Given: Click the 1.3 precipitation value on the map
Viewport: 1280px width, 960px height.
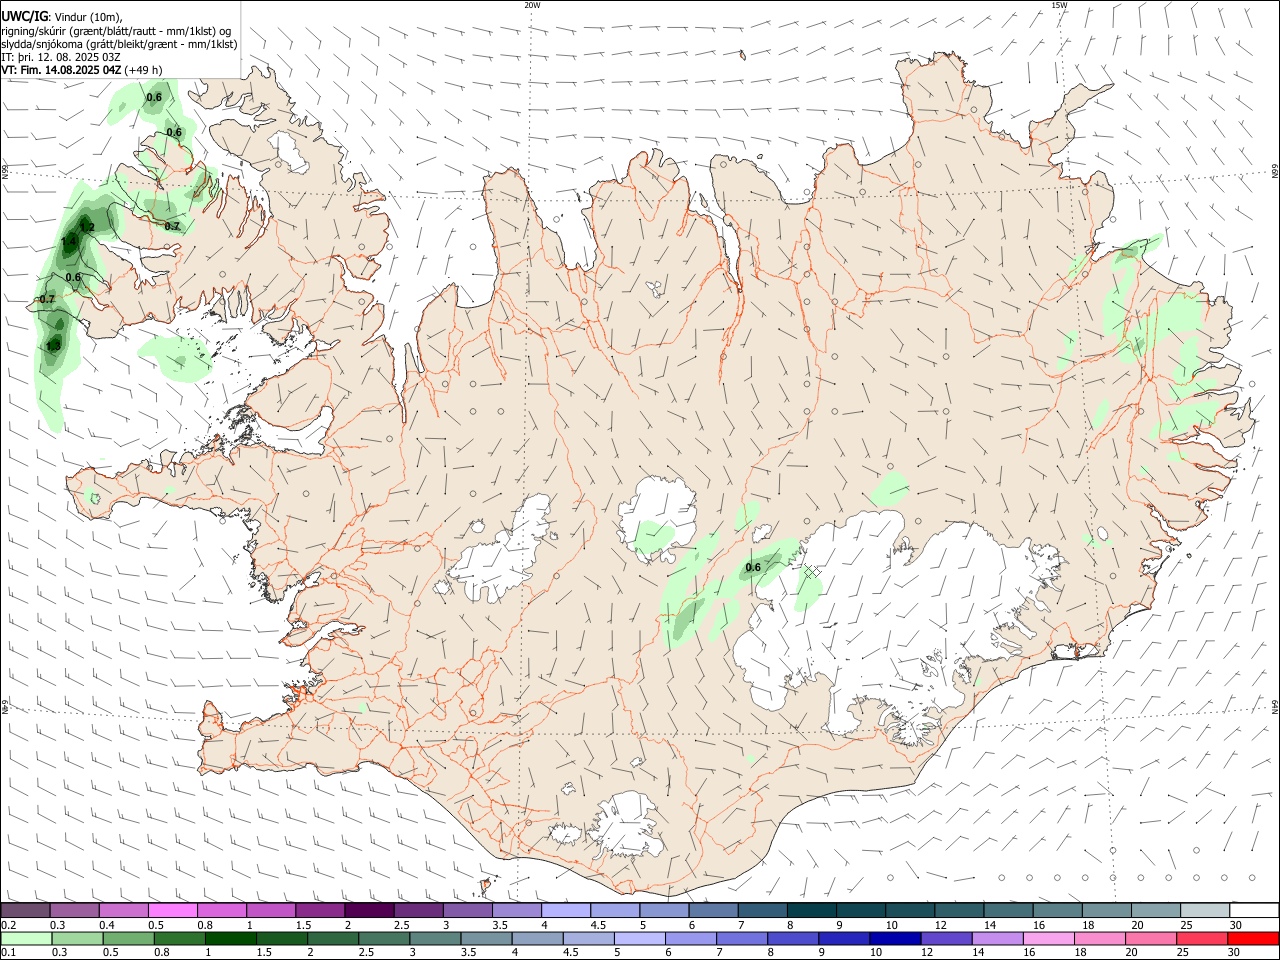Looking at the screenshot, I should (x=53, y=346).
